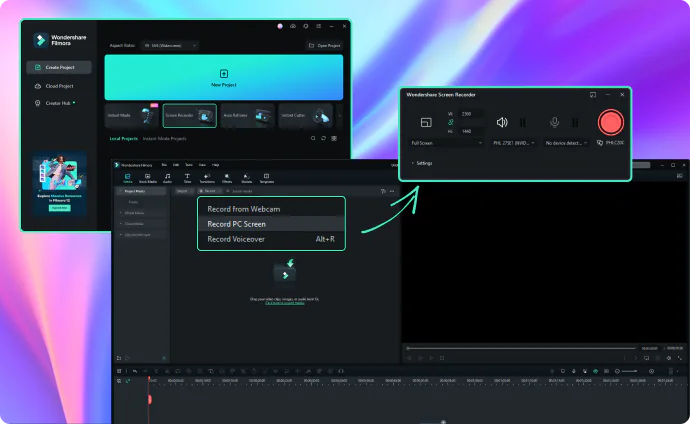Click the Open Project button
Screen dimensions: 690x424
coord(325,45)
